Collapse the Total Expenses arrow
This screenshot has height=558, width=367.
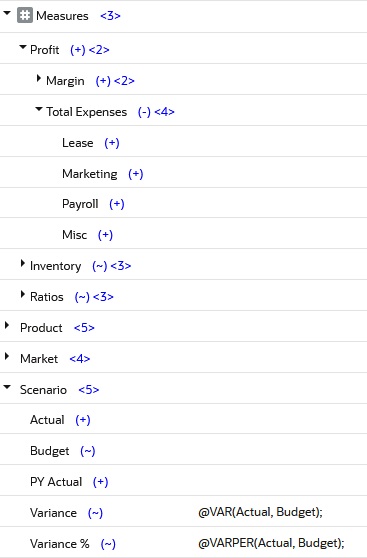click(x=39, y=109)
